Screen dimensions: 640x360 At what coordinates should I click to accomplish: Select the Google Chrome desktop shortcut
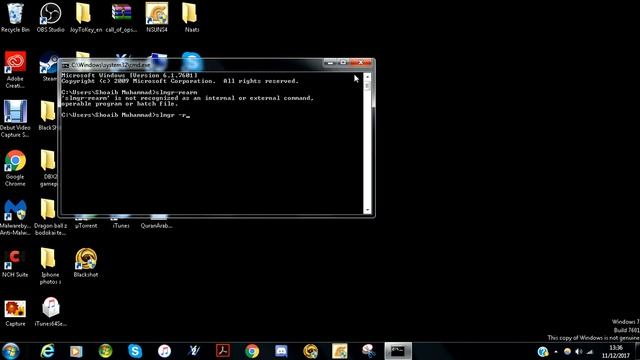pyautogui.click(x=15, y=168)
